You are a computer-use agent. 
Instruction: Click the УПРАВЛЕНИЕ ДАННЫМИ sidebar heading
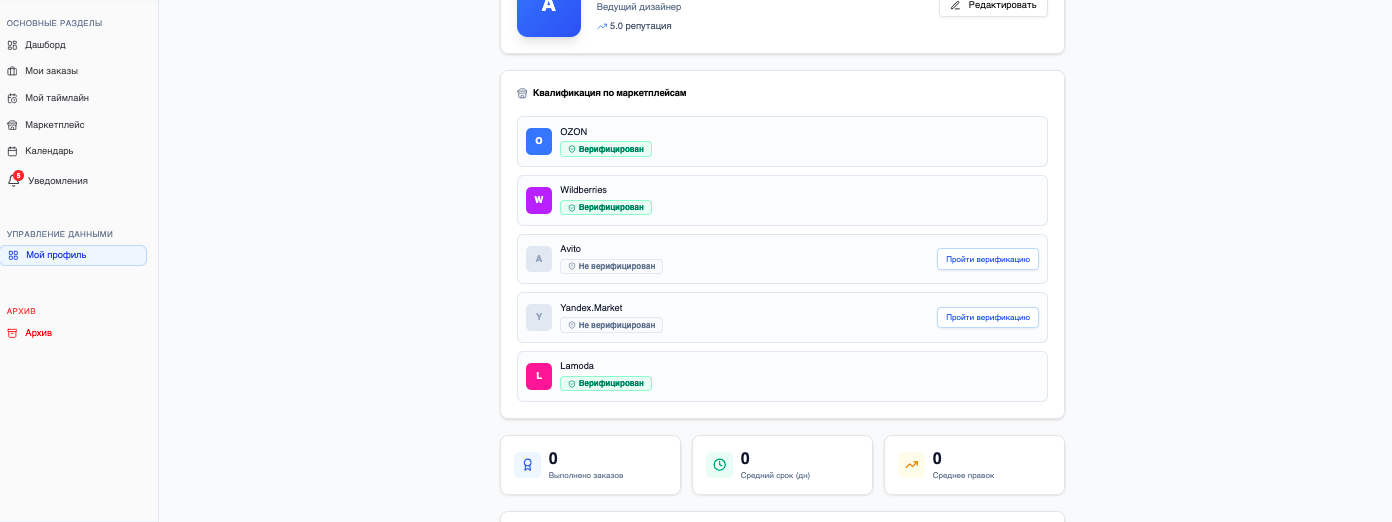tap(60, 234)
